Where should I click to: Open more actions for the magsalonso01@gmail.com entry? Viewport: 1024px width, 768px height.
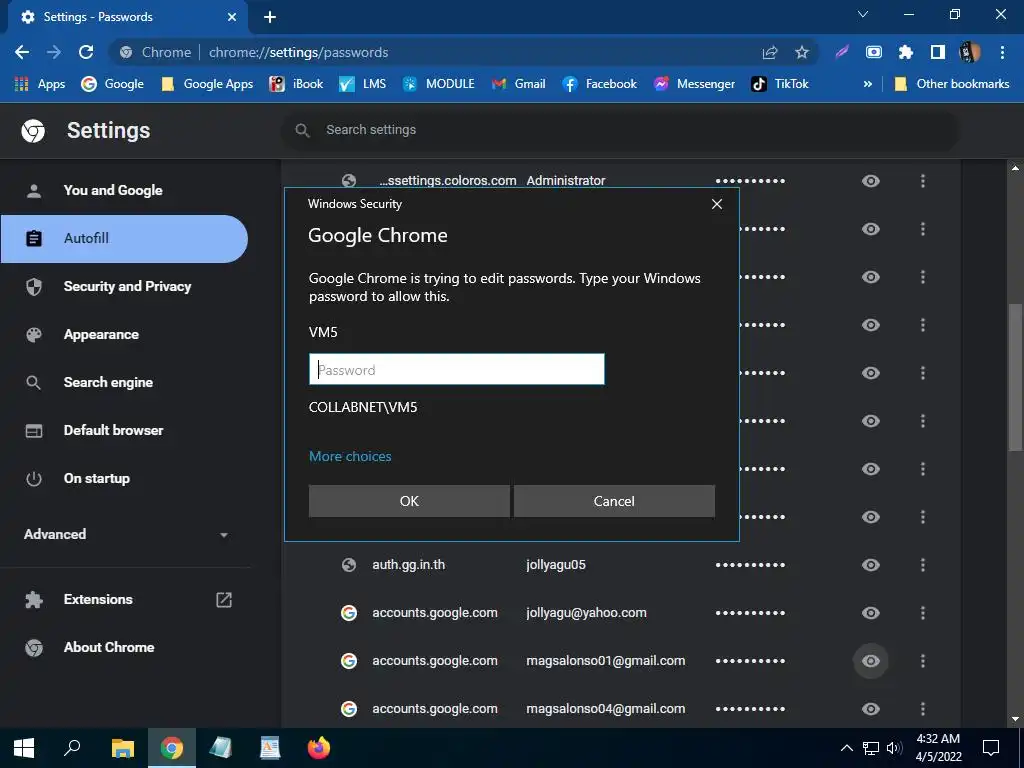click(x=923, y=661)
